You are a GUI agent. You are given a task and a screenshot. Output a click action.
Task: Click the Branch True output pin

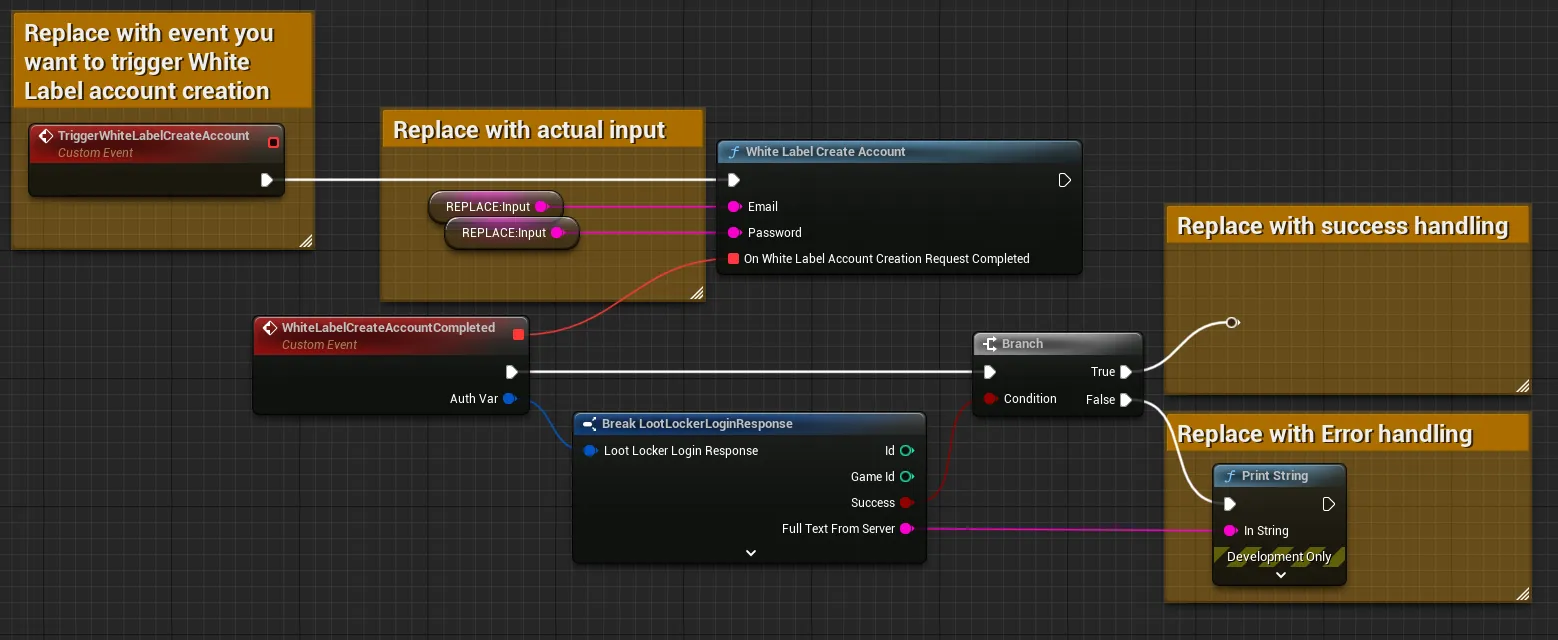pyautogui.click(x=1126, y=372)
